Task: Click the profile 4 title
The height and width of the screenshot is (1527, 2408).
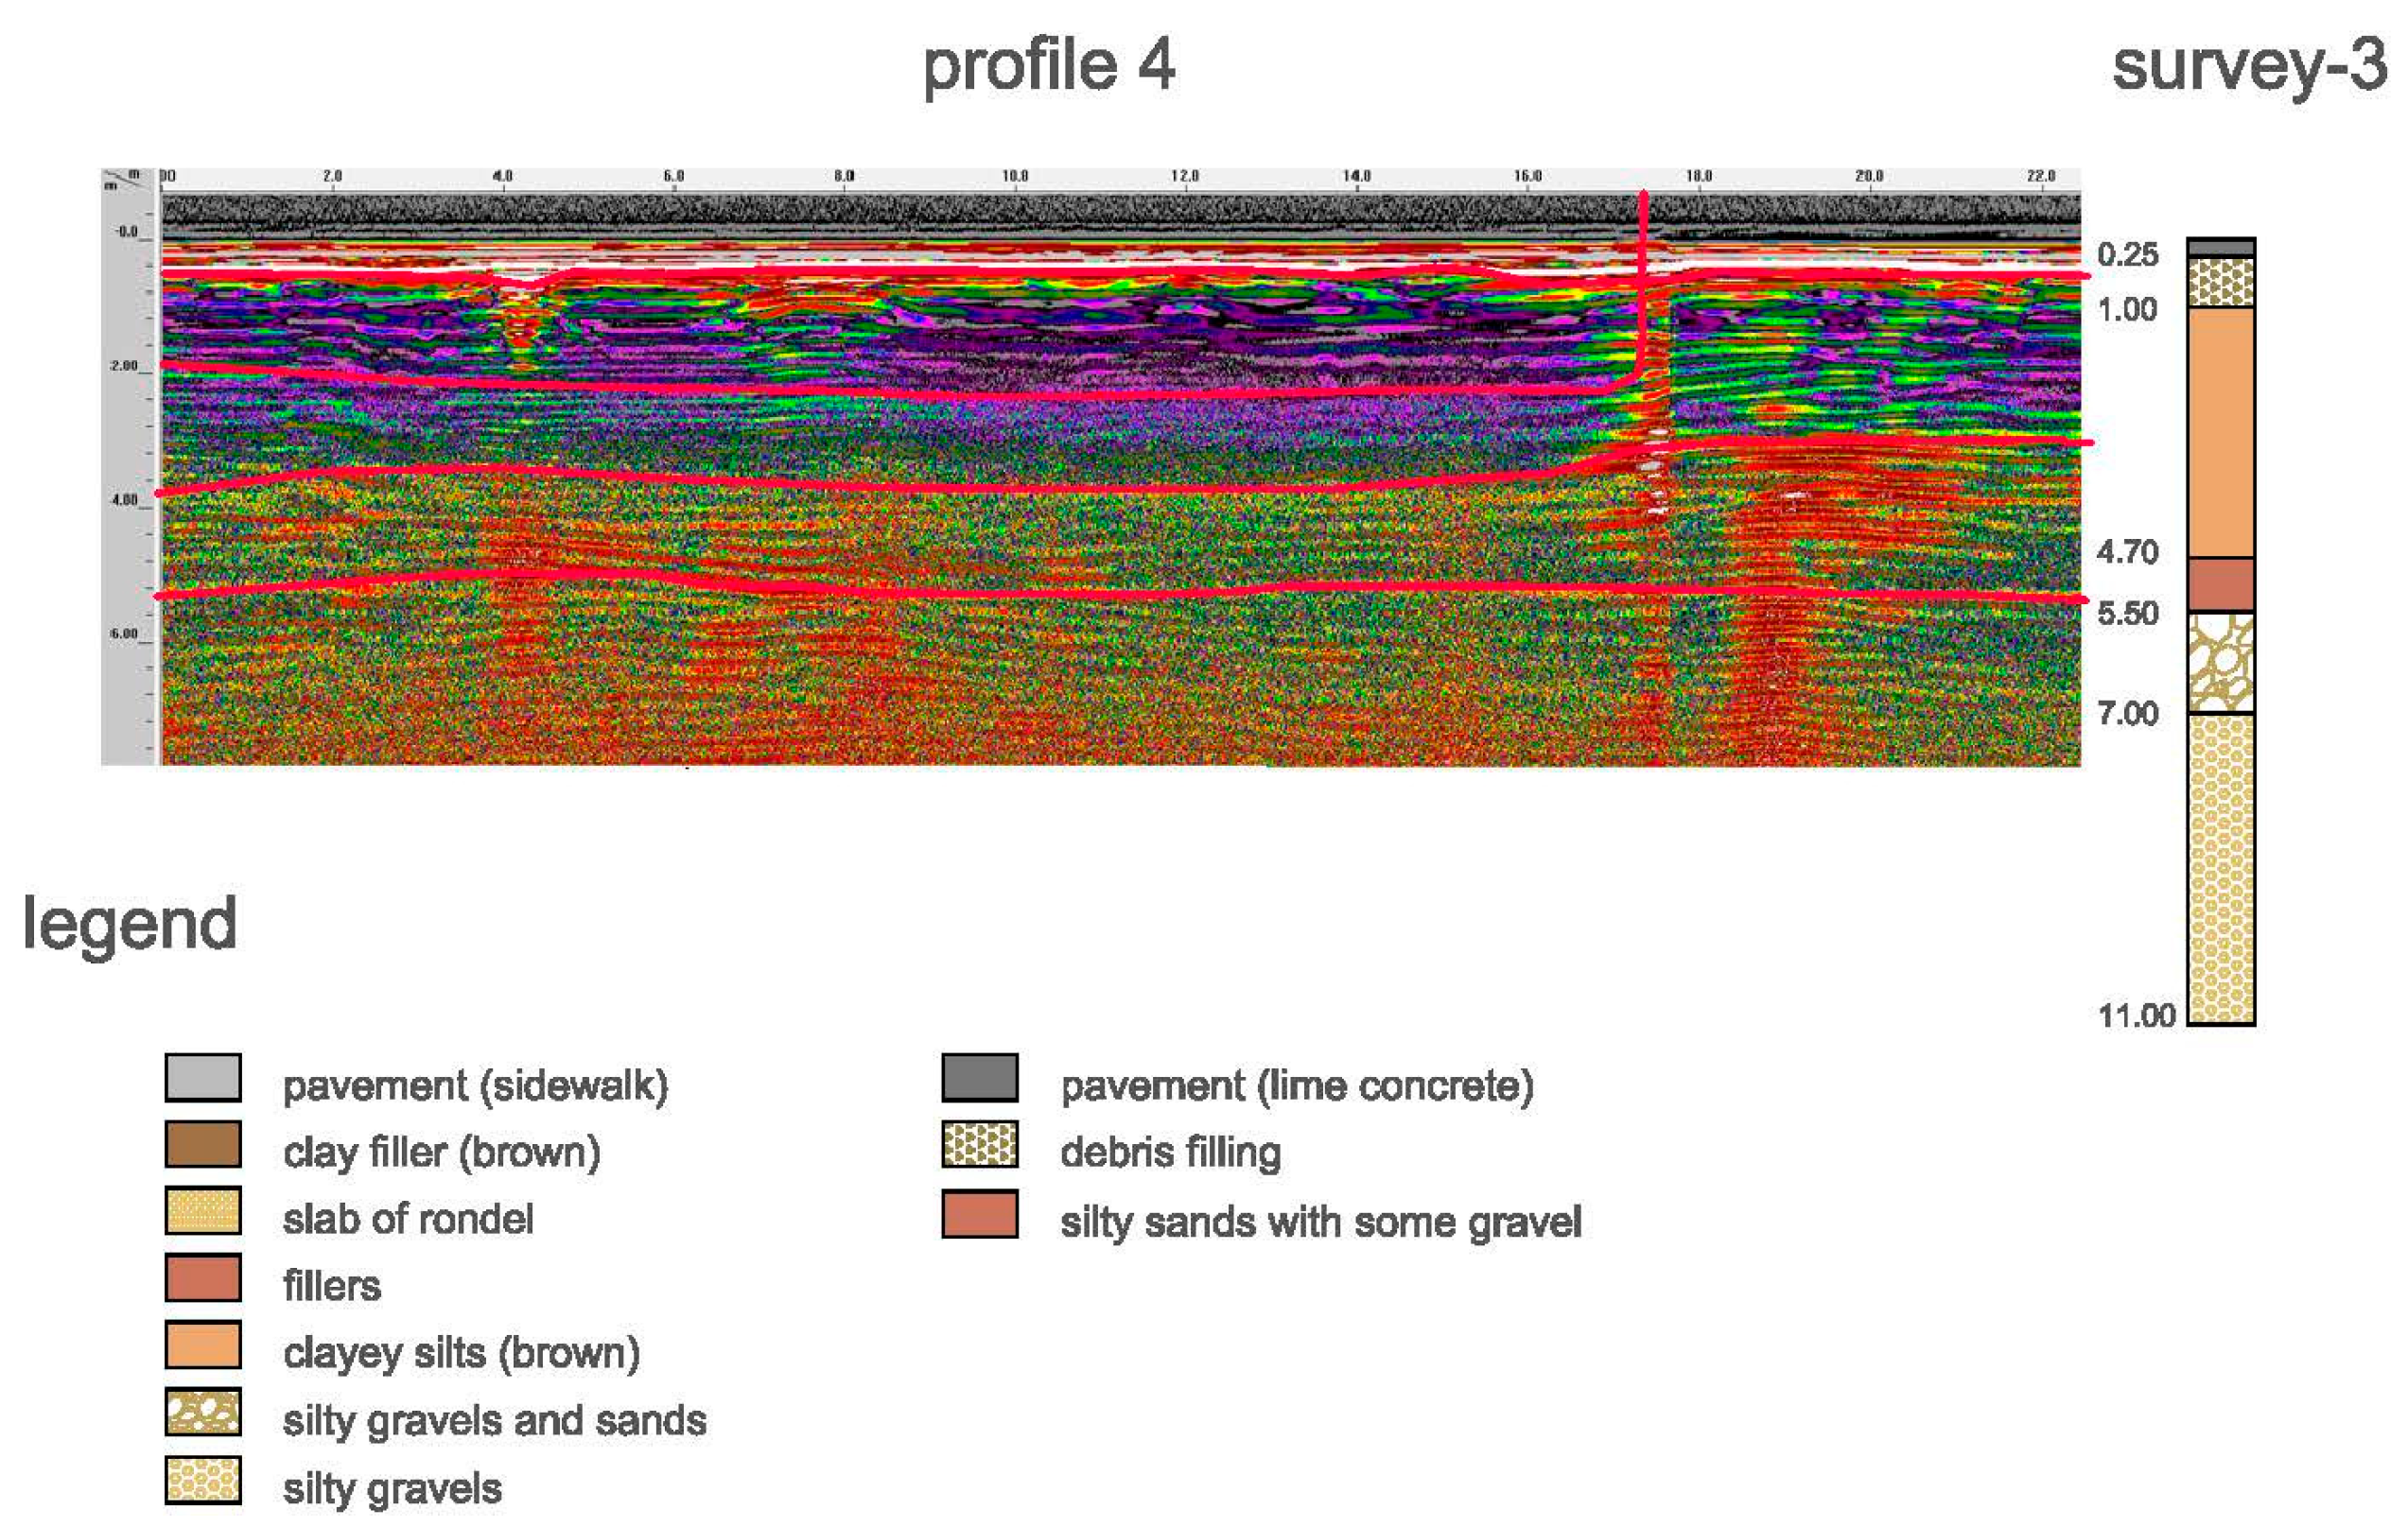Action: pyautogui.click(x=1048, y=66)
